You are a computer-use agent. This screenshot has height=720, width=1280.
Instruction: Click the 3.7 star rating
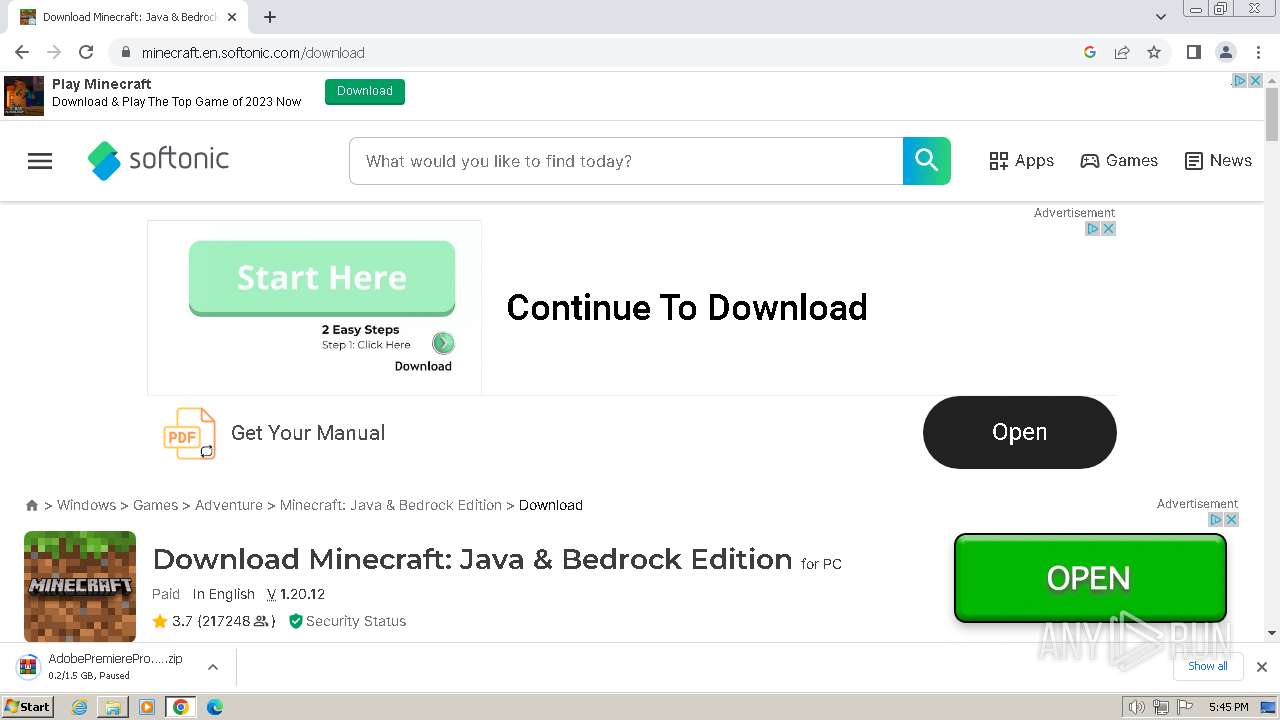pyautogui.click(x=172, y=621)
